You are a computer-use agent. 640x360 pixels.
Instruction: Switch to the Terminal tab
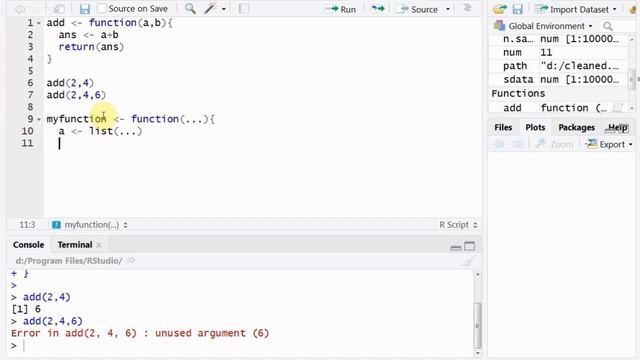[x=75, y=245]
